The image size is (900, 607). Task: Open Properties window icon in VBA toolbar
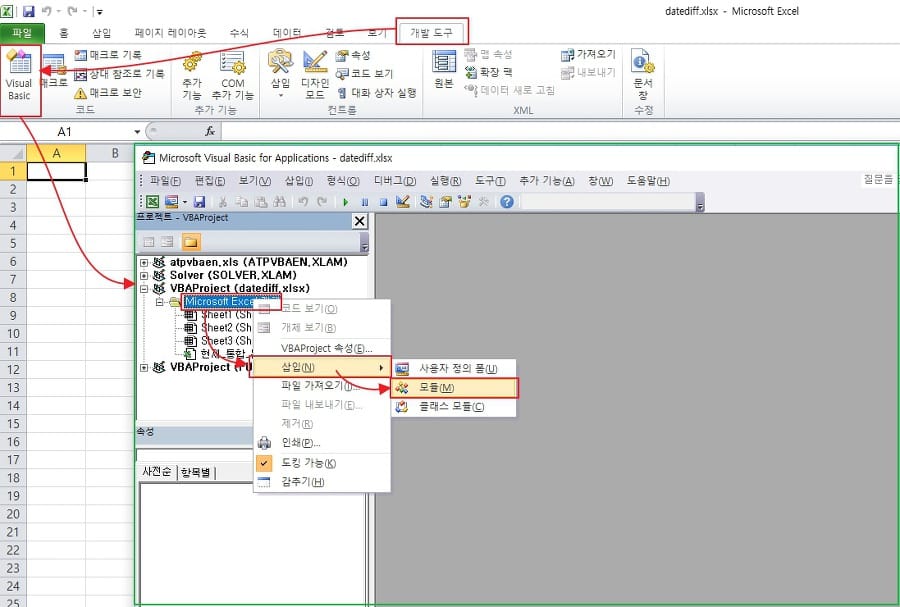click(x=445, y=201)
